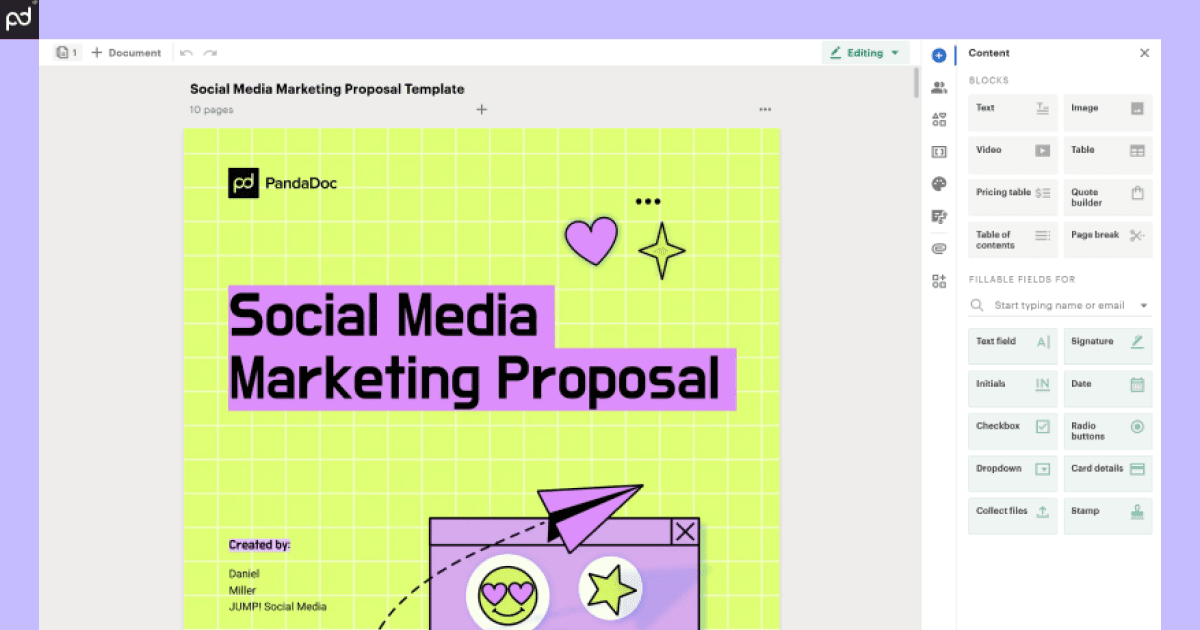Click the redo arrow icon

210,53
